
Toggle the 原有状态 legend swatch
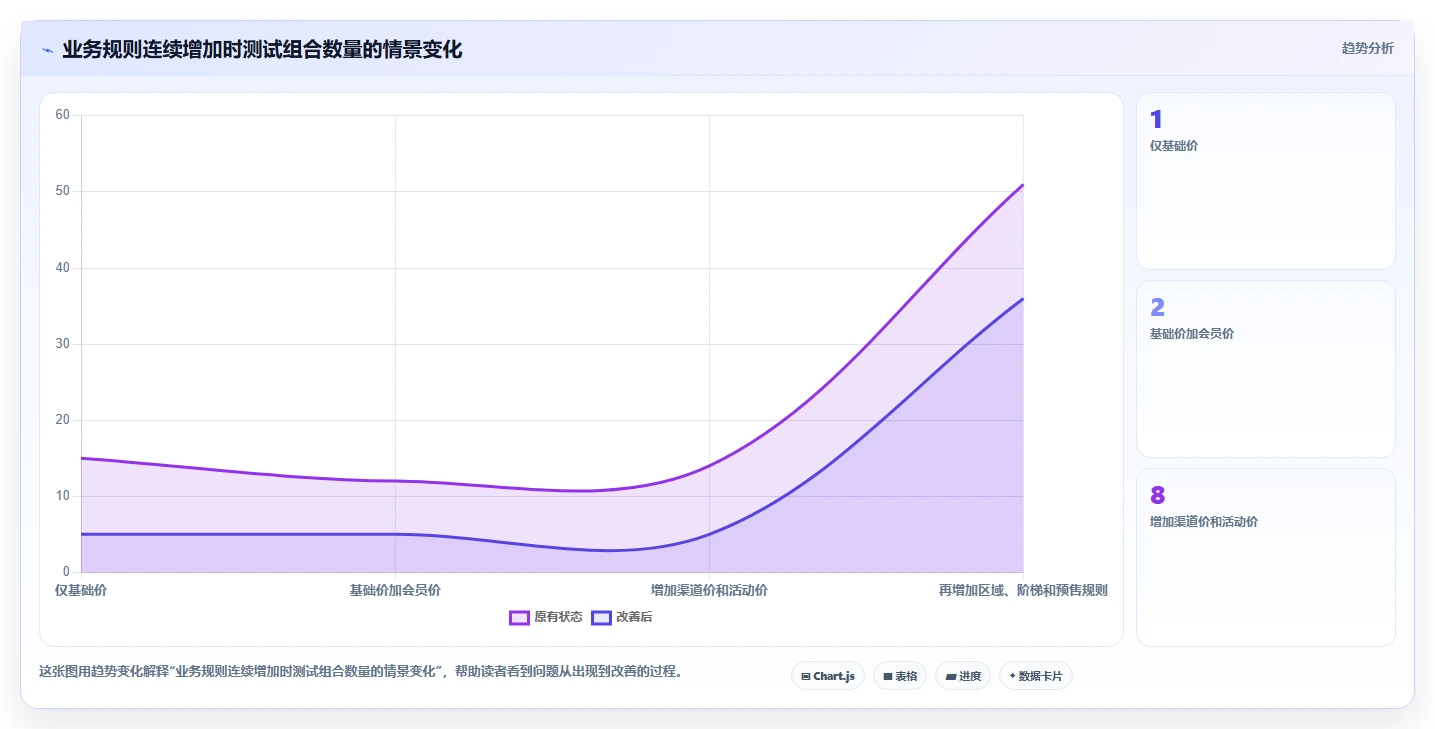point(519,618)
